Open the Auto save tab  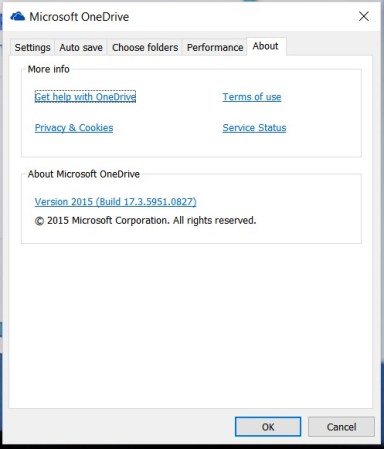tap(81, 47)
